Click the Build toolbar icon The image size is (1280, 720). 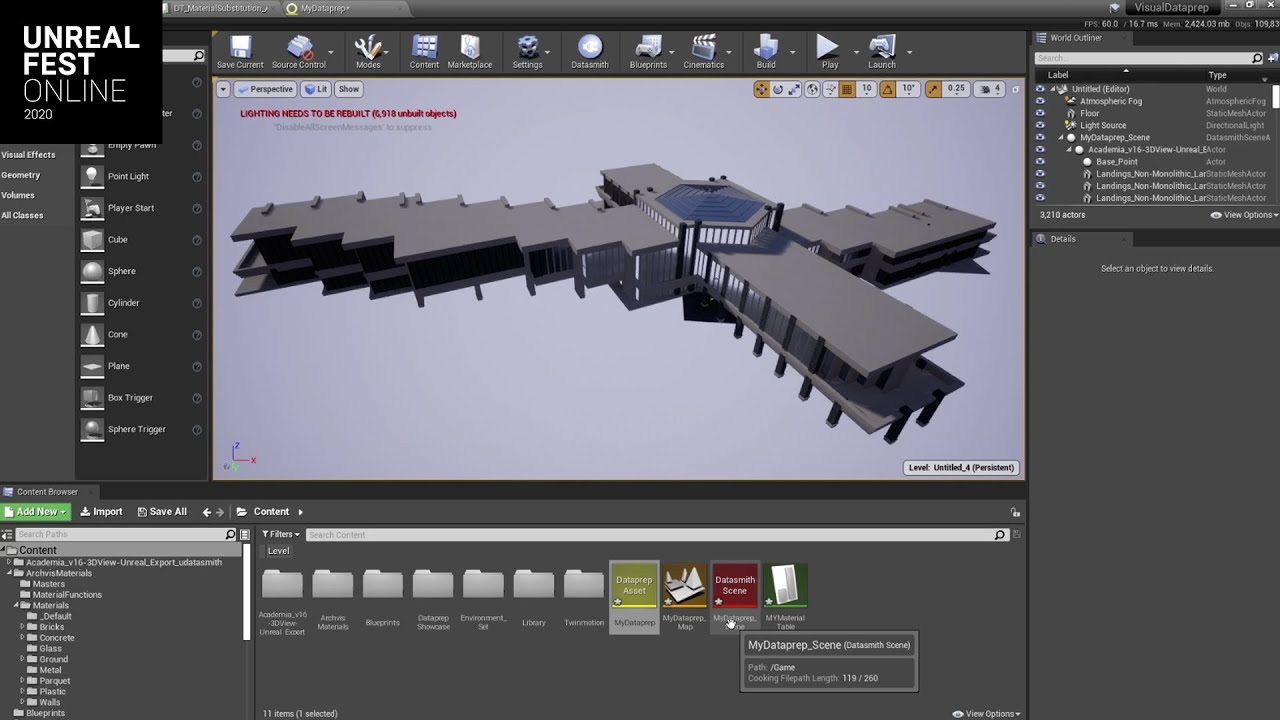tap(766, 52)
